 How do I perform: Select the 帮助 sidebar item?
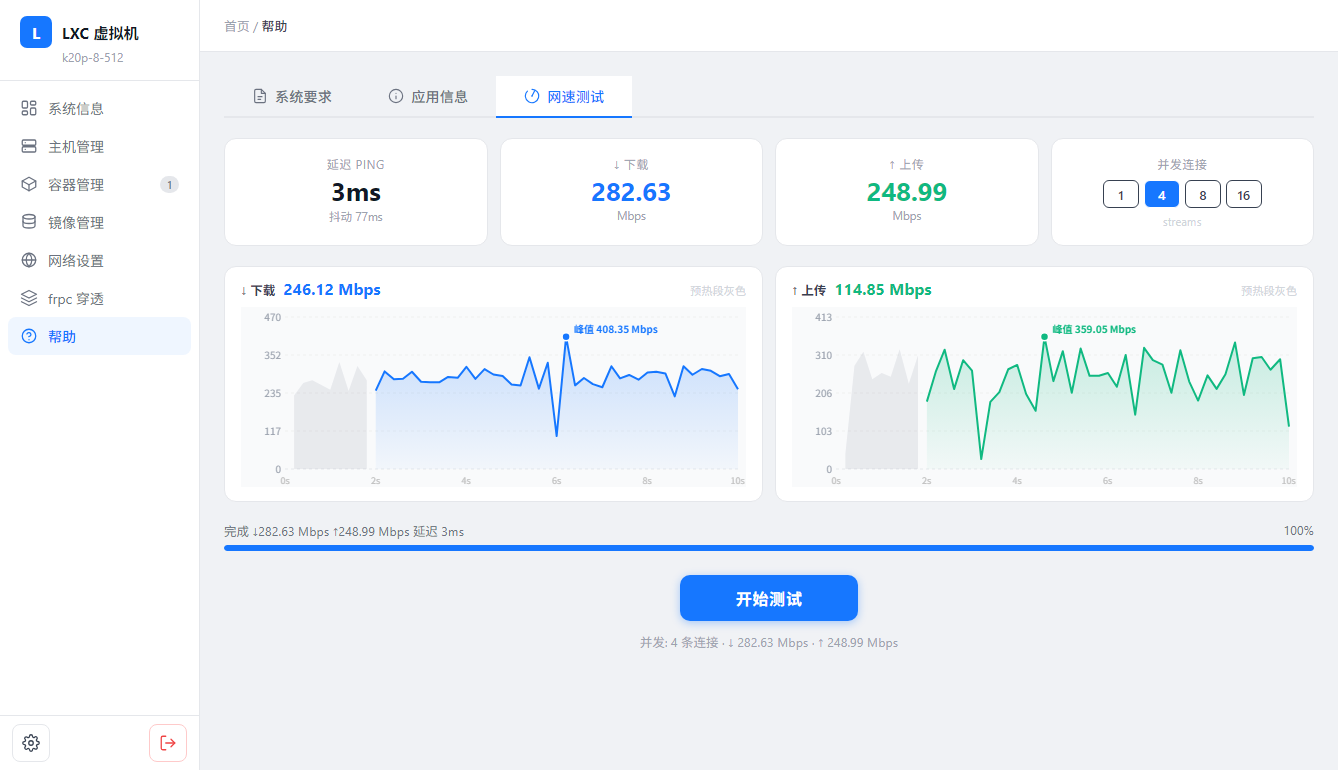(x=99, y=336)
